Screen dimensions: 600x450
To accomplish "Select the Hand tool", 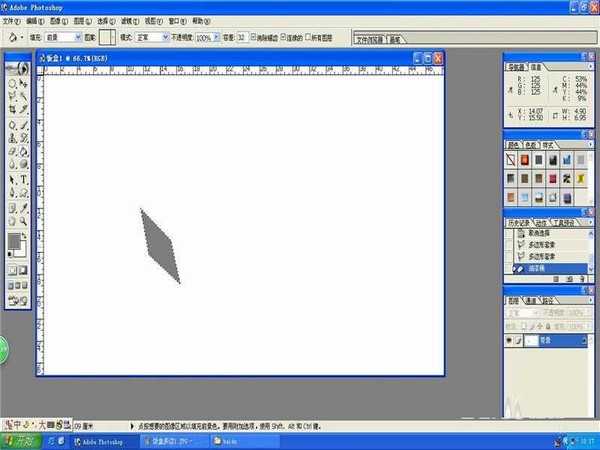I will click(12, 220).
